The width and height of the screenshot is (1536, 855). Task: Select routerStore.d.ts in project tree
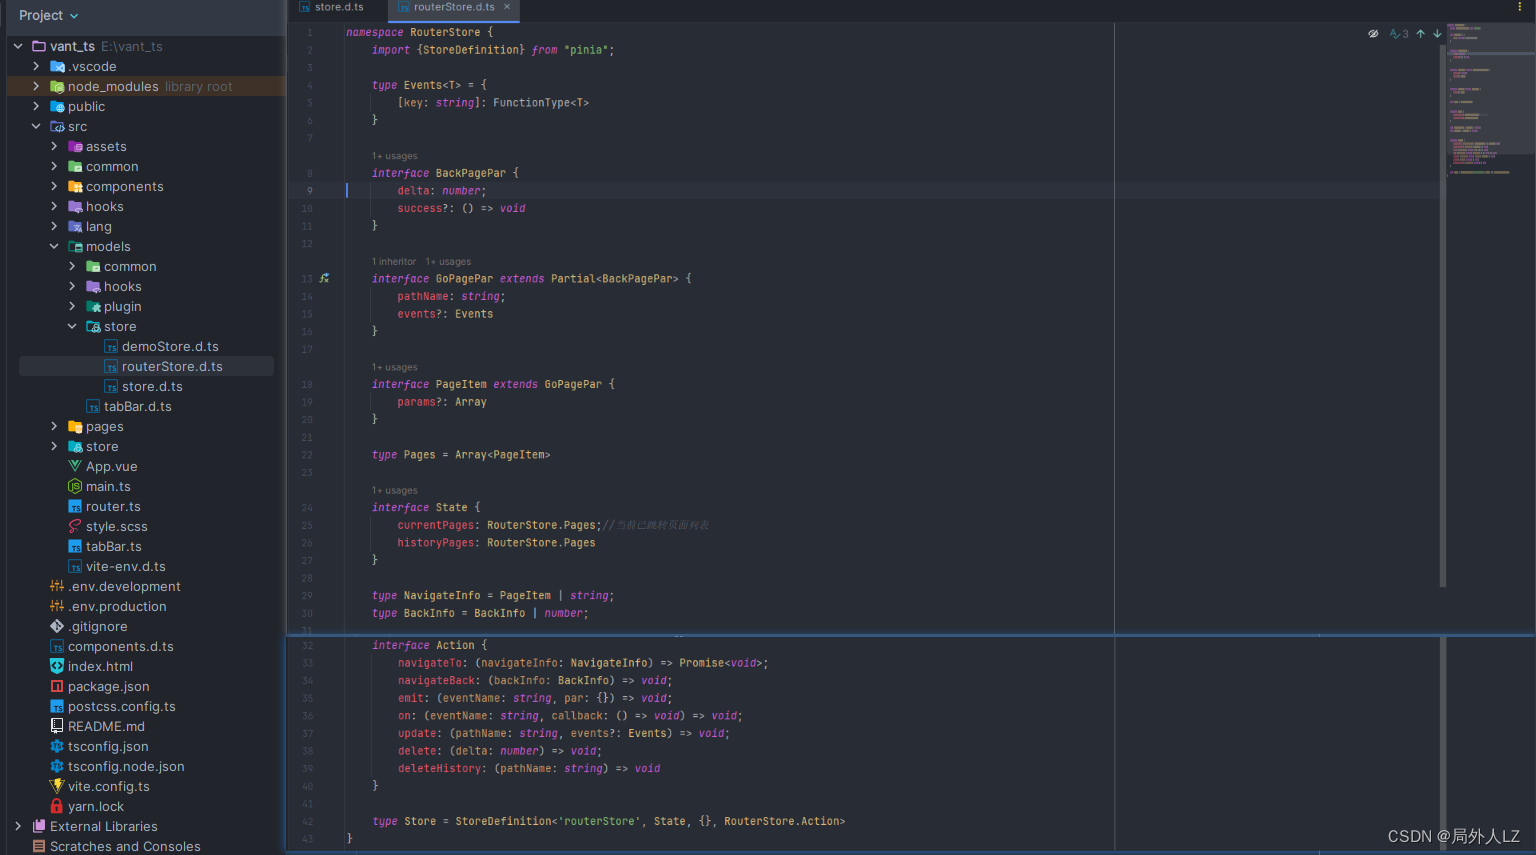click(x=146, y=366)
